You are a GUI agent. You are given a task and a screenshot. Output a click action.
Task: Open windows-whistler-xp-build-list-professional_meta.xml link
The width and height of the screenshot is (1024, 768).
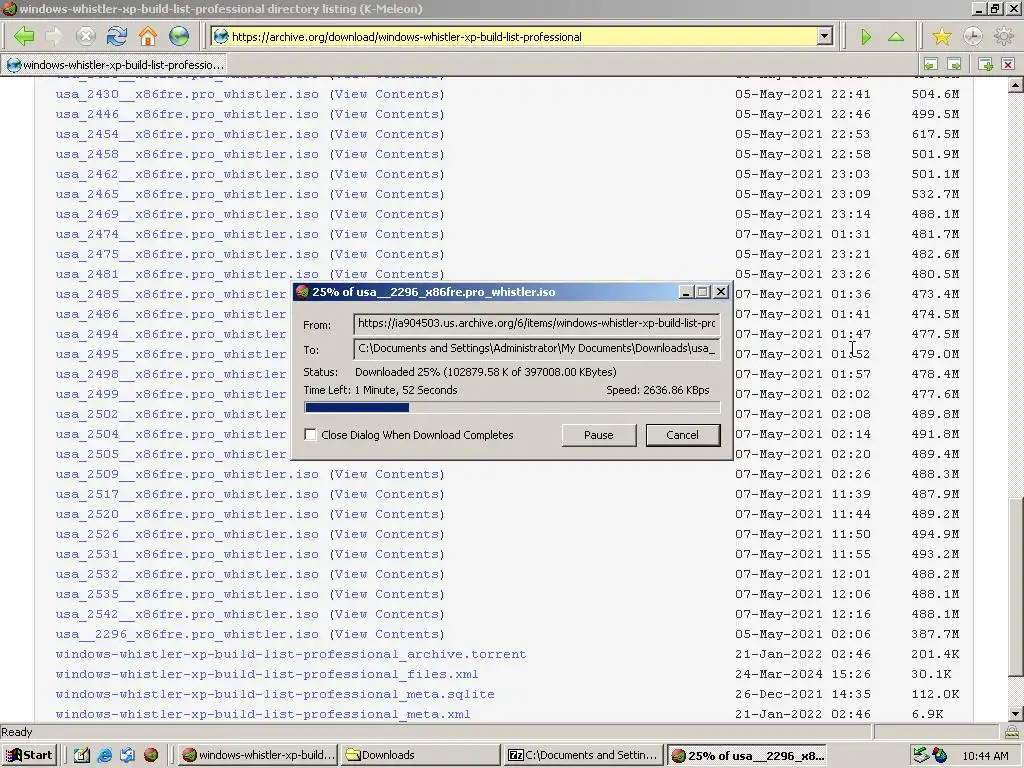263,714
